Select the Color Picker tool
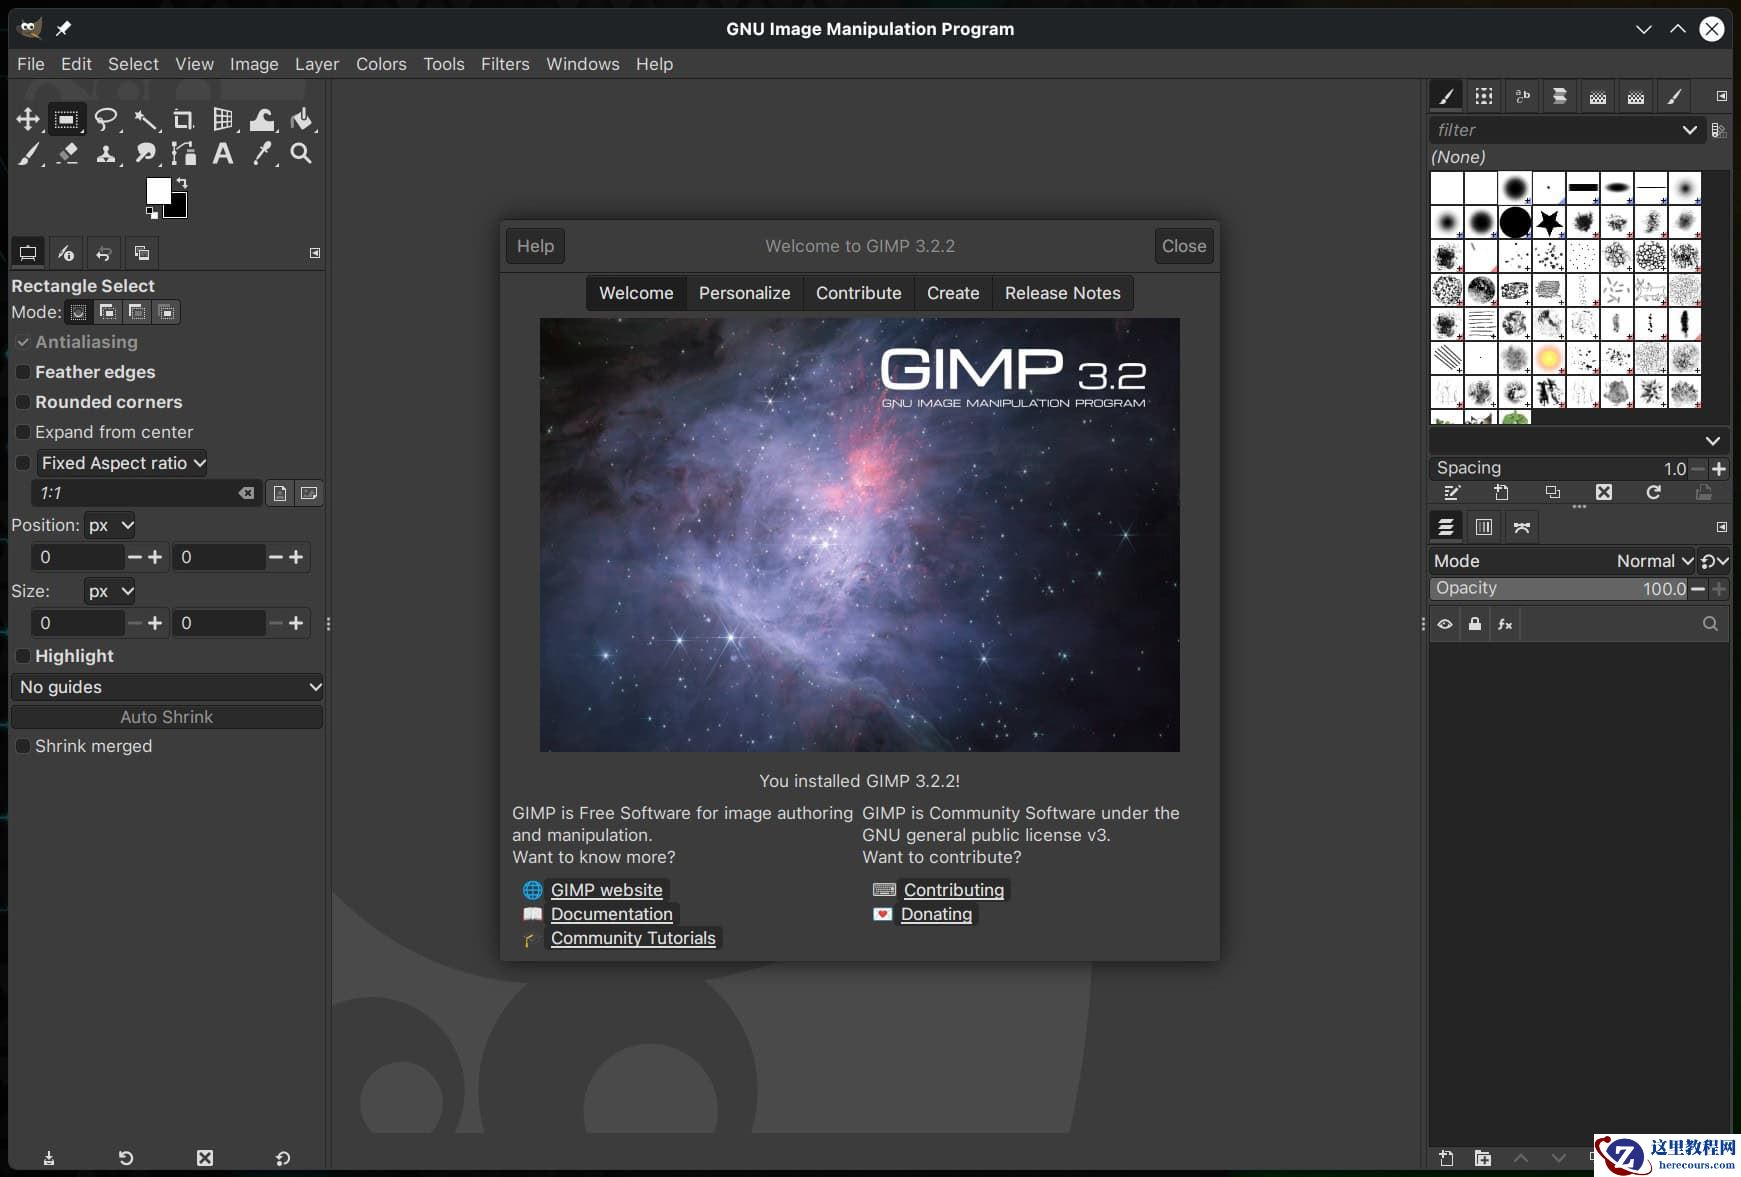Image resolution: width=1741 pixels, height=1177 pixels. 262,154
